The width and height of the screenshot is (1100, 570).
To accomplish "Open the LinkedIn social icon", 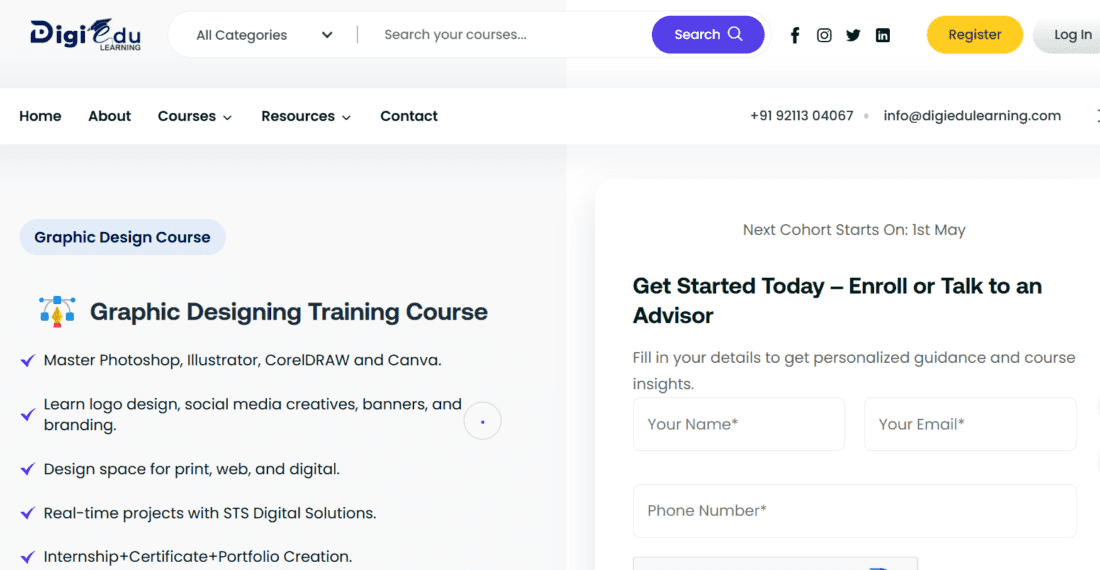I will [x=882, y=35].
